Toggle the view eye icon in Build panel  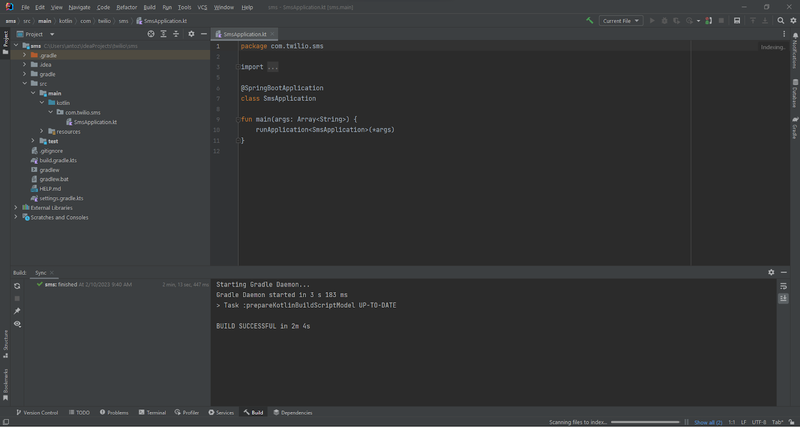point(17,324)
